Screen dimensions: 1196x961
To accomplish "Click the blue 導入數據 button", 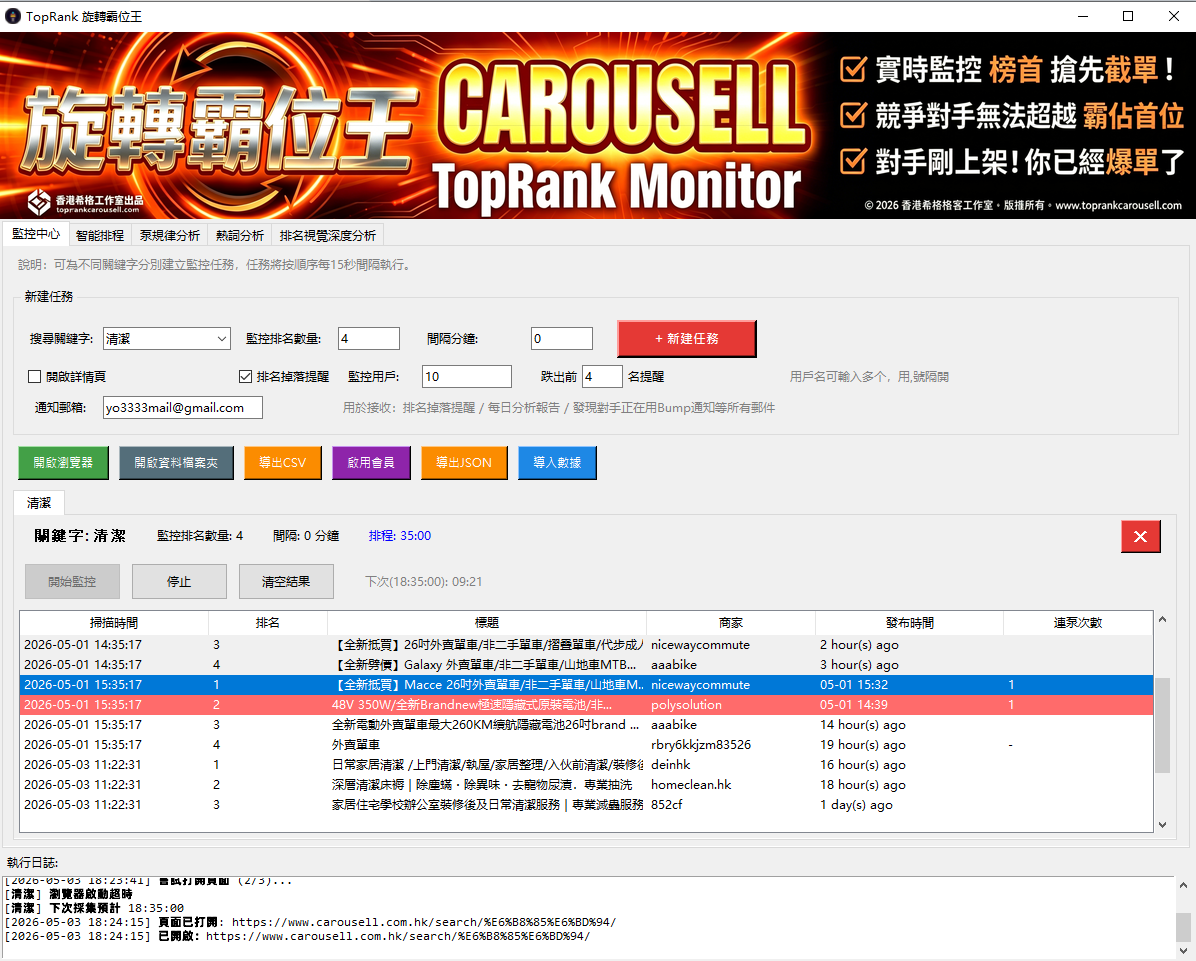I will [557, 463].
